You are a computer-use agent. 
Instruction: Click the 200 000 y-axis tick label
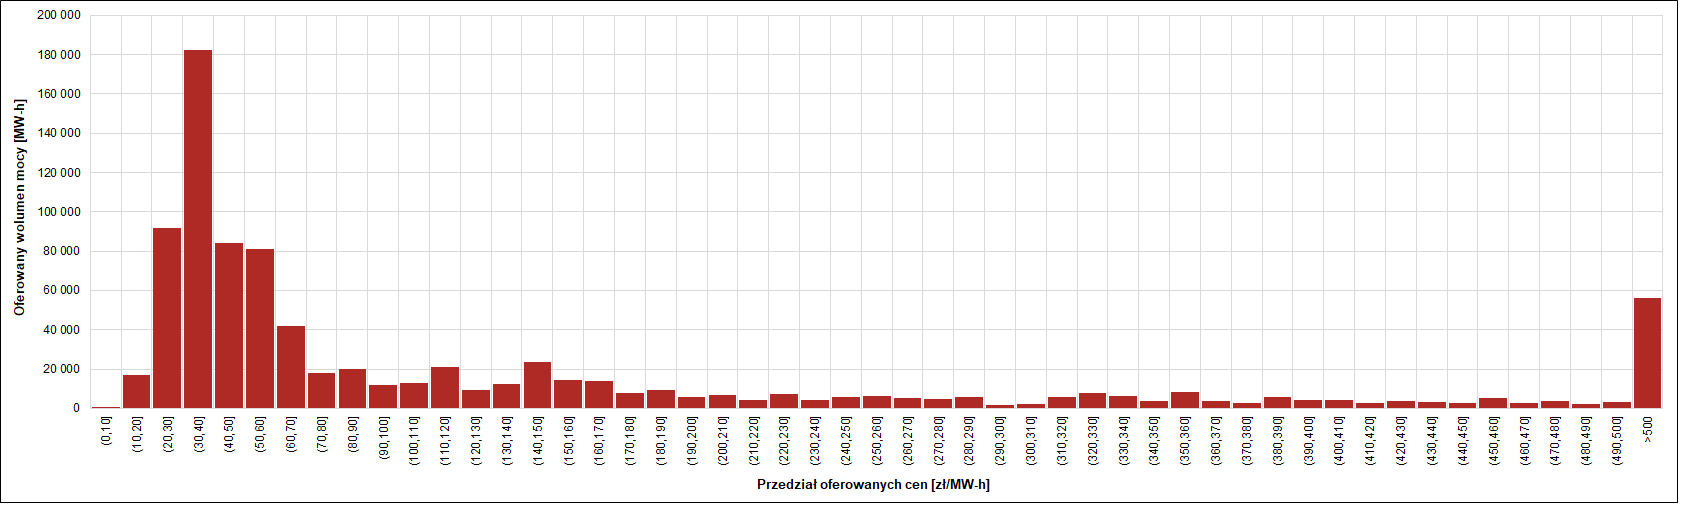(x=59, y=16)
